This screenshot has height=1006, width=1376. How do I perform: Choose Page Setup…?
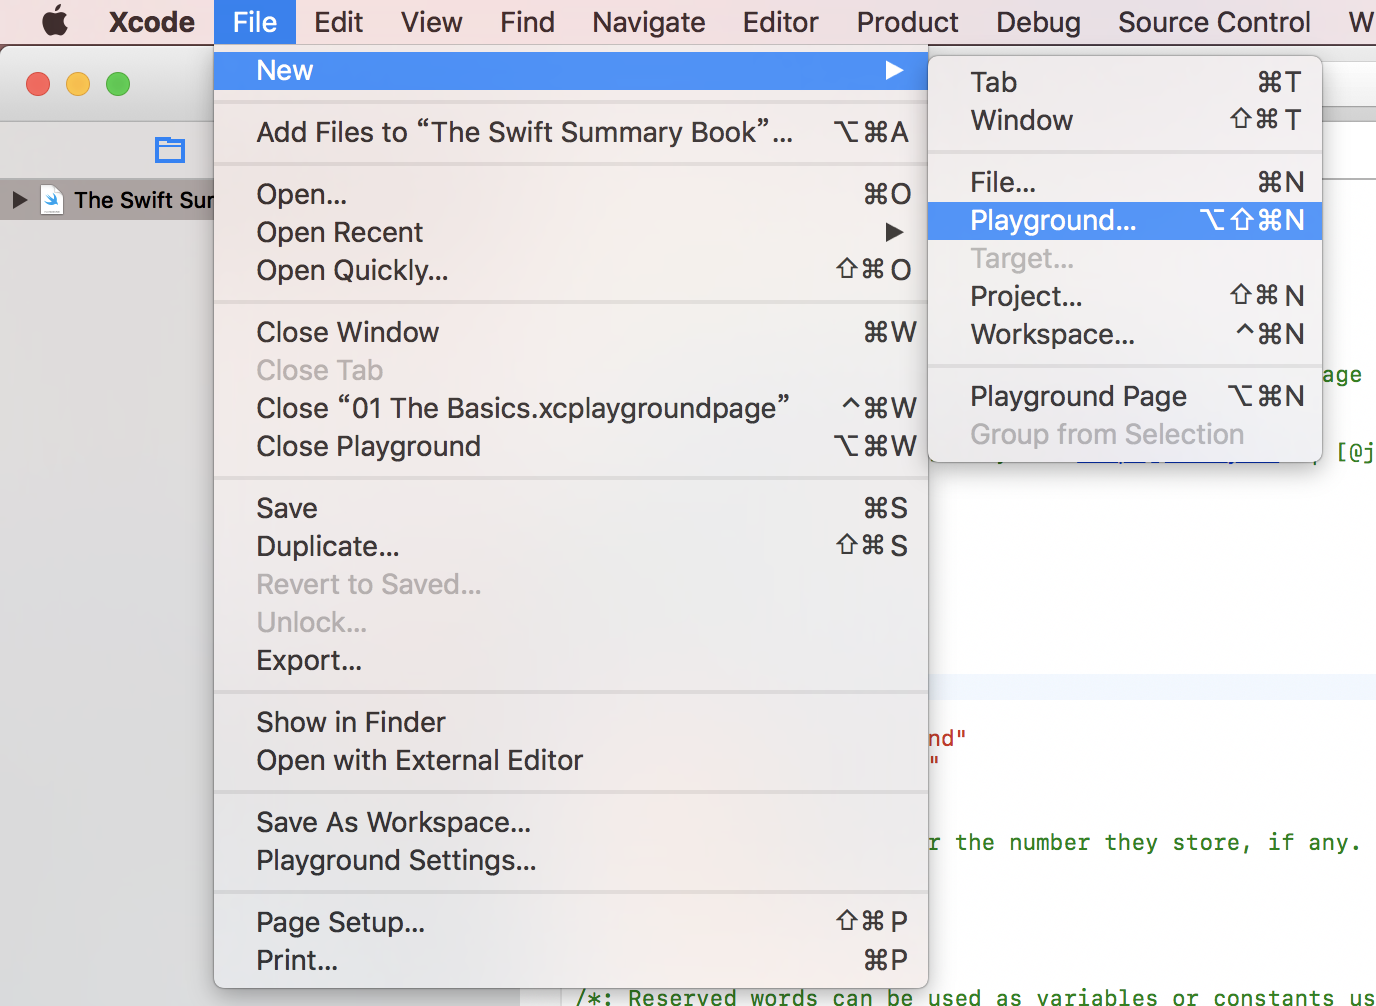[571, 922]
